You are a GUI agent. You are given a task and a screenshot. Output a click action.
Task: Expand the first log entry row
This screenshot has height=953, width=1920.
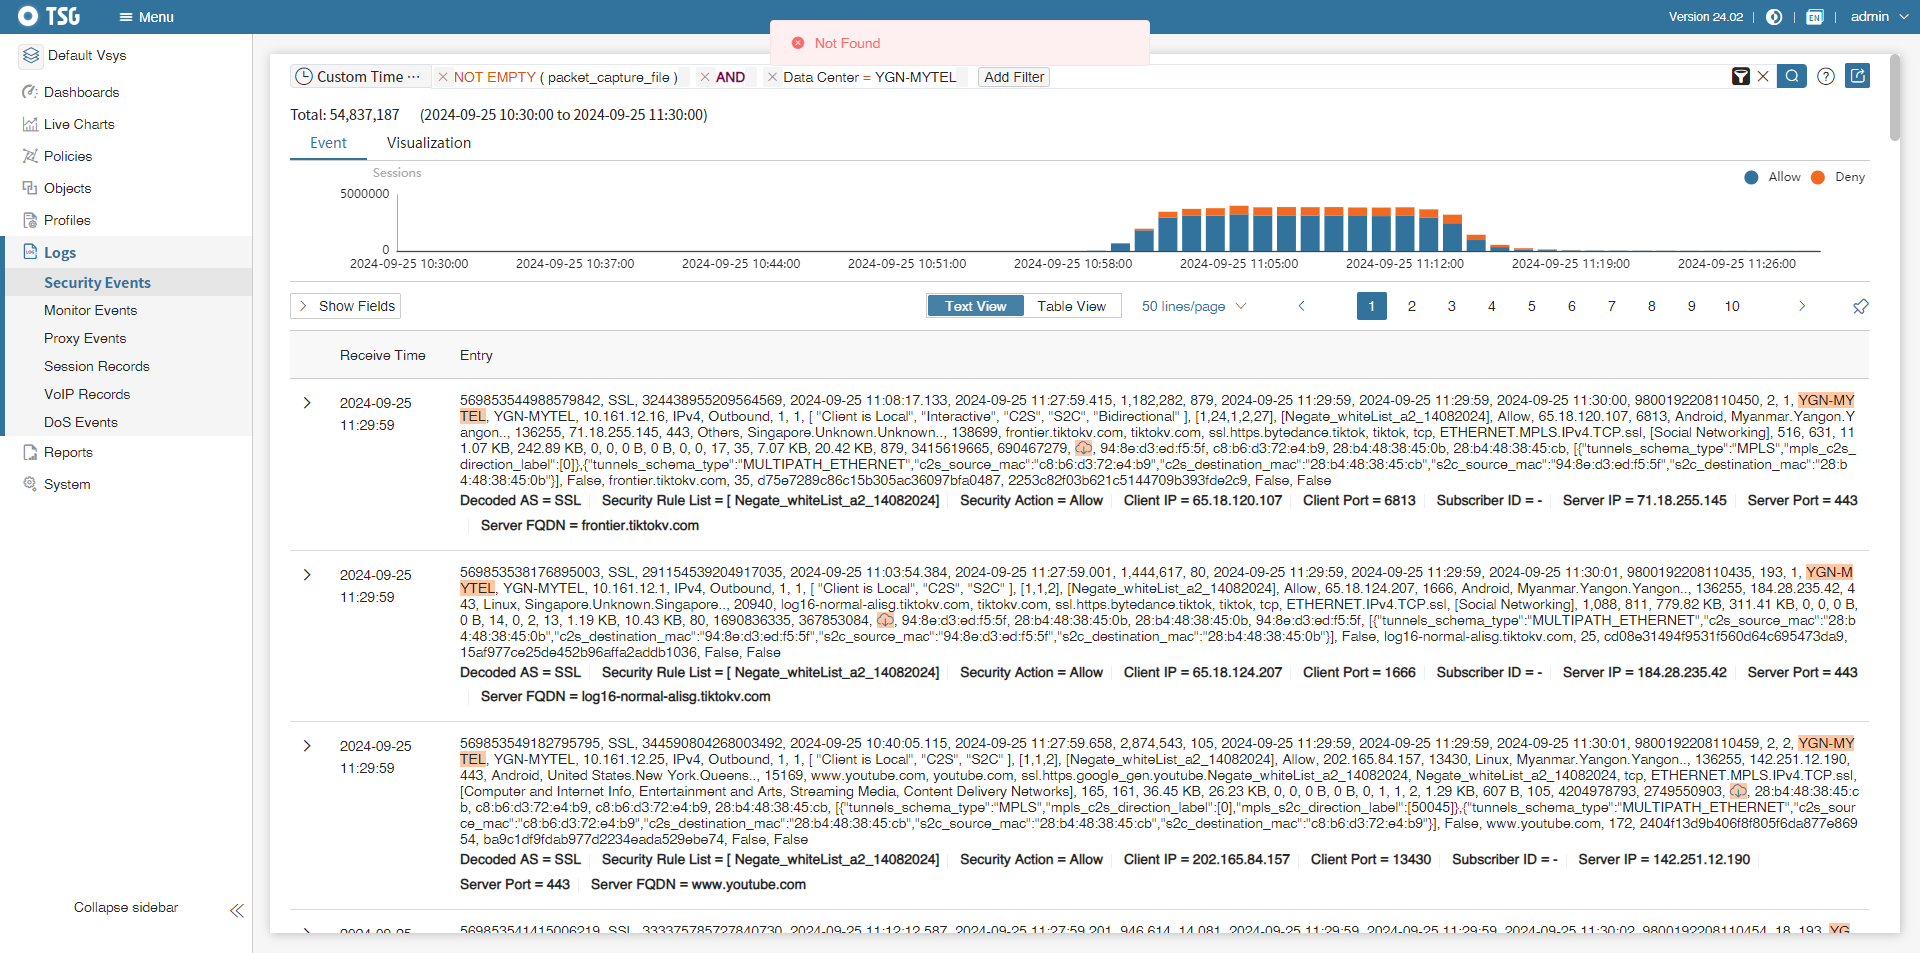[x=307, y=403]
